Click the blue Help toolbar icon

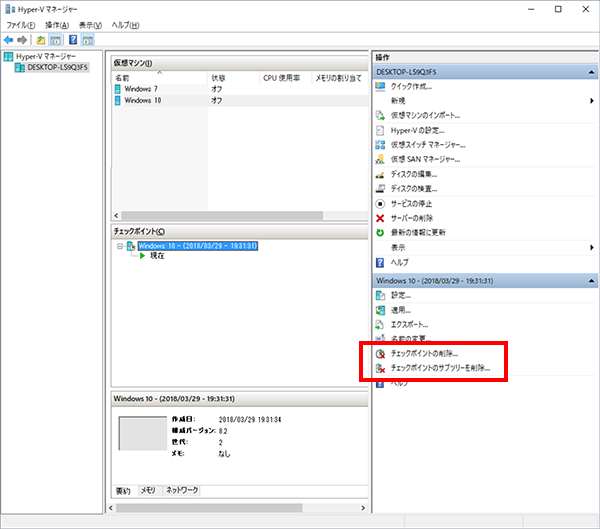pos(73,40)
